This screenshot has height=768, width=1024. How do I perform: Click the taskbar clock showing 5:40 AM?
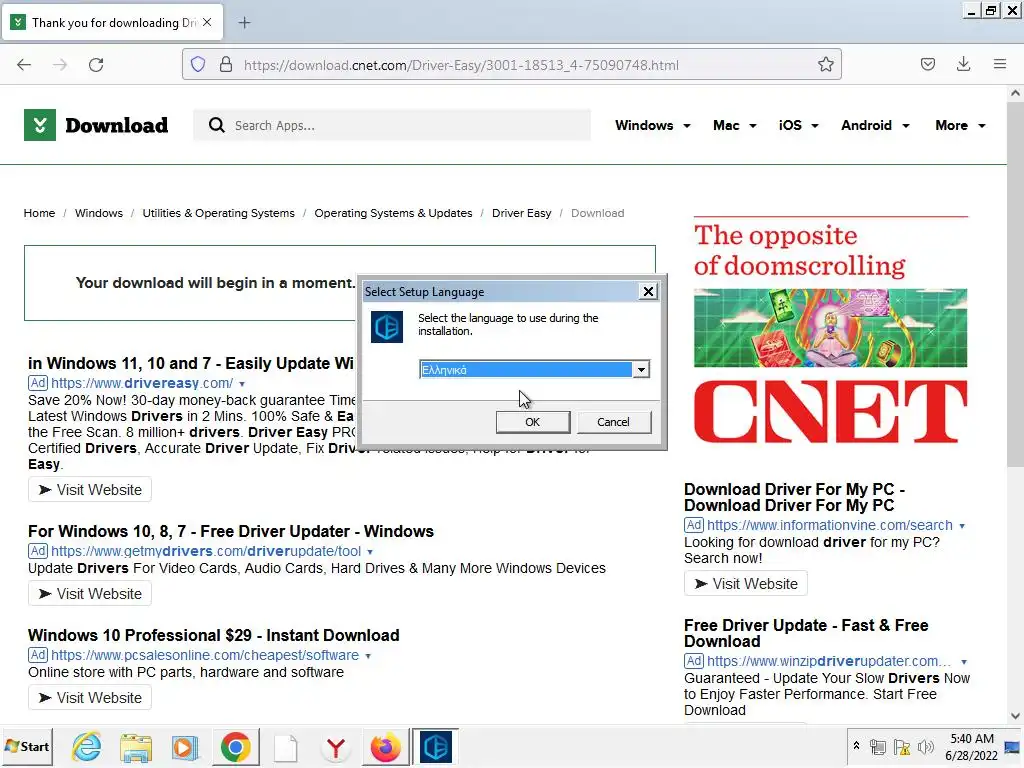[972, 747]
